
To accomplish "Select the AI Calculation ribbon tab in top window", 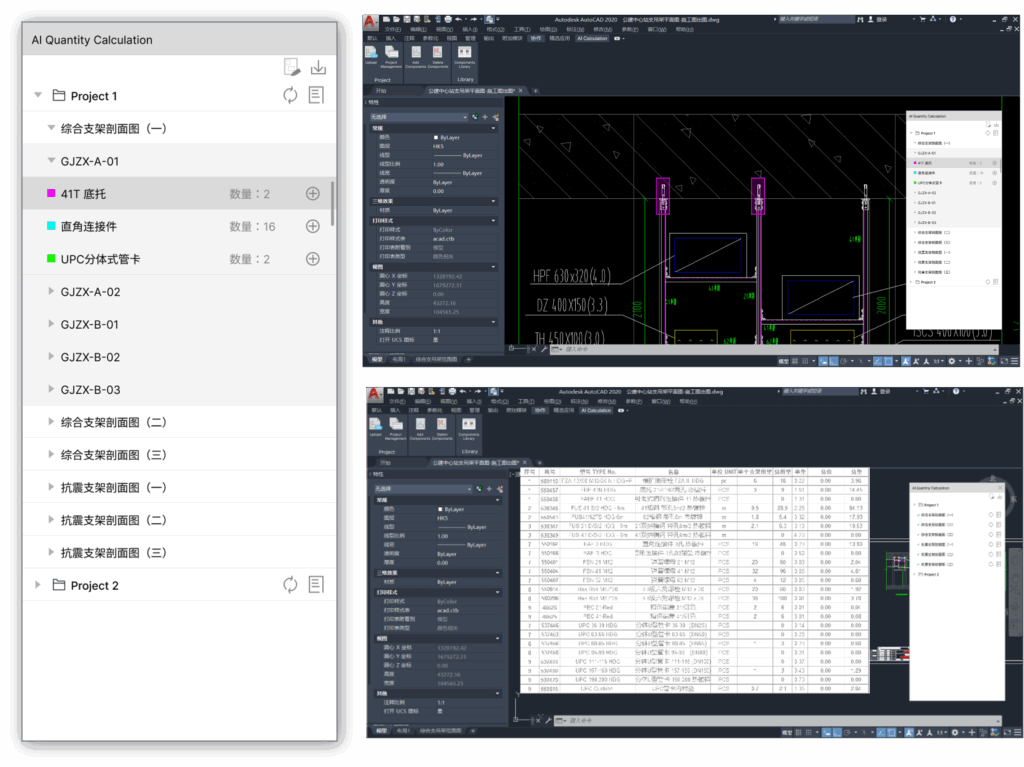I will [x=592, y=38].
